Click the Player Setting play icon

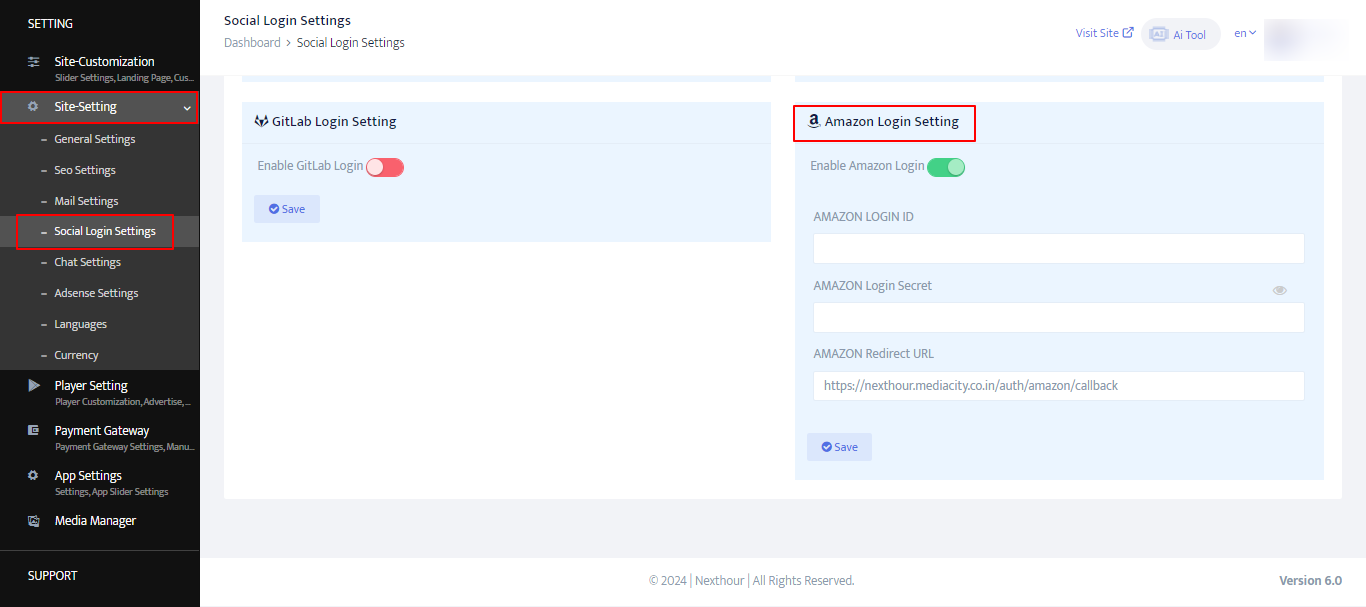34,385
